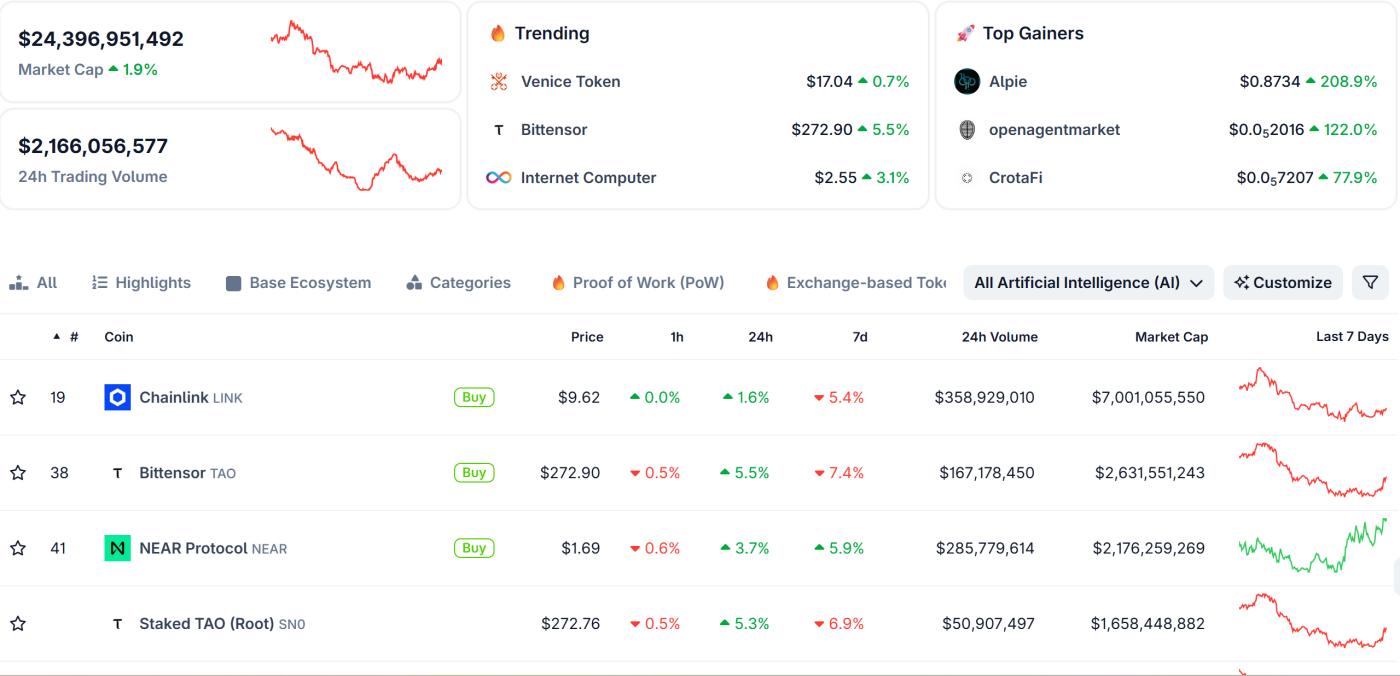The height and width of the screenshot is (676, 1400).
Task: Click the Buy button for Bittensor
Action: pos(474,473)
